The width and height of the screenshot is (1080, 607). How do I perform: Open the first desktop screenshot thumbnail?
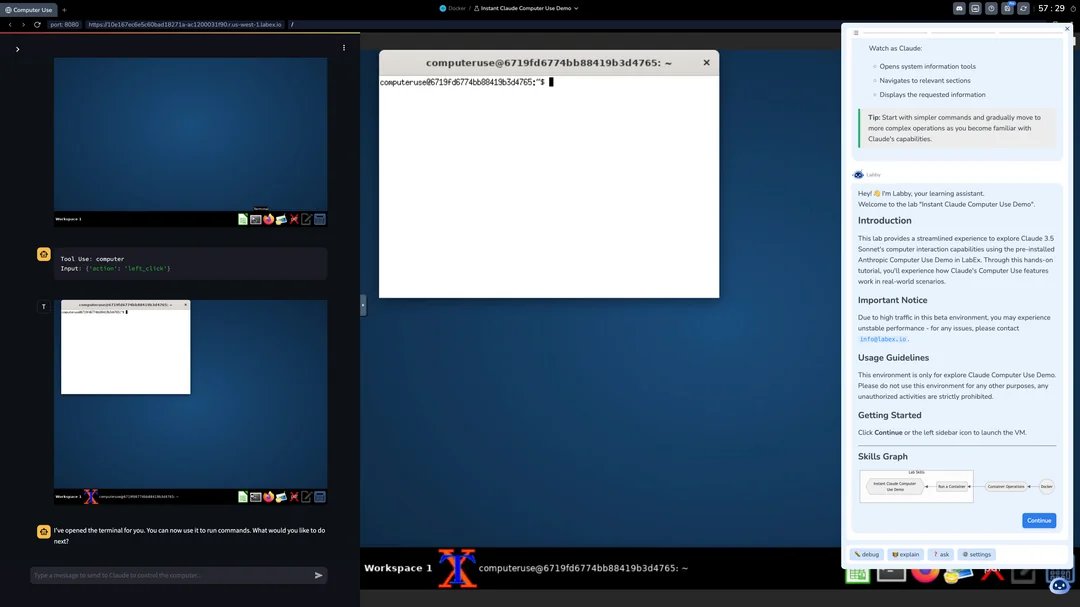191,142
